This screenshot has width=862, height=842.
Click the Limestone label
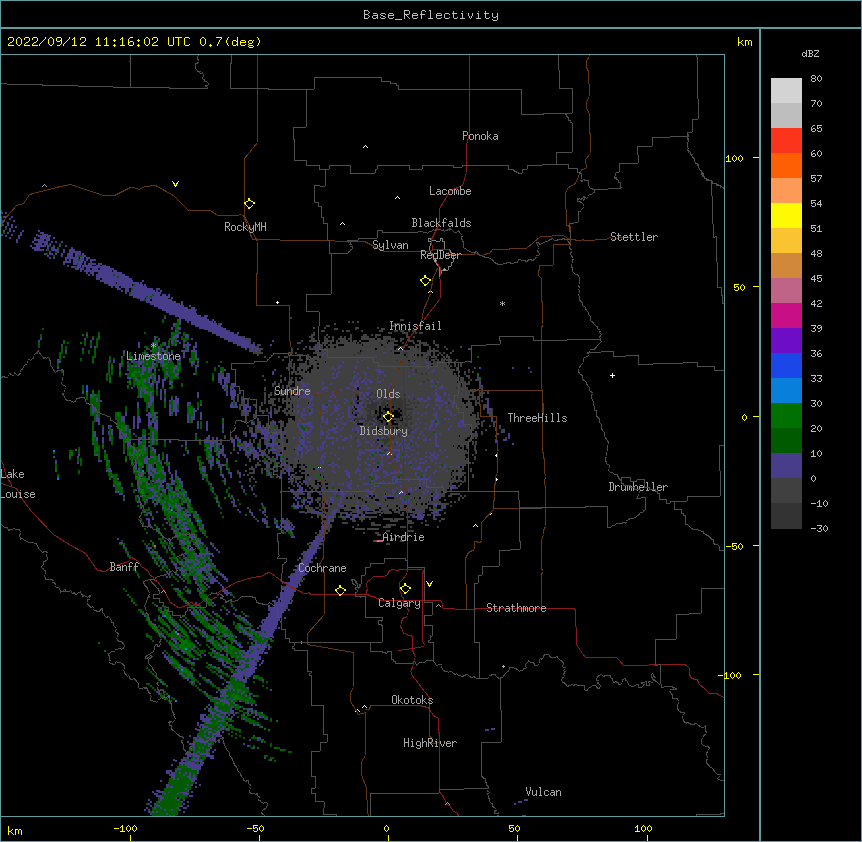pyautogui.click(x=153, y=356)
